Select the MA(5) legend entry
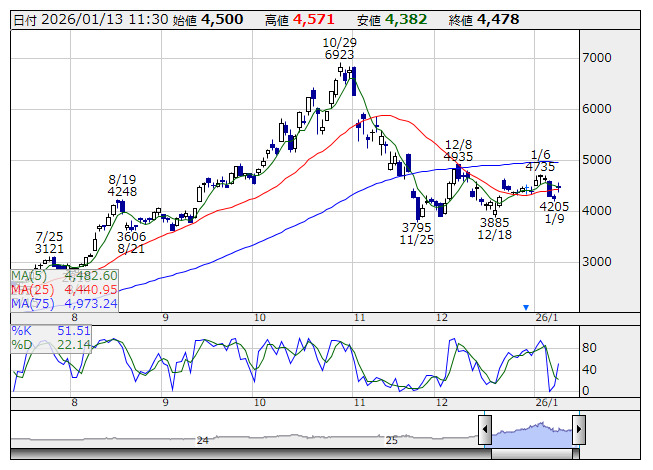 coord(64,276)
